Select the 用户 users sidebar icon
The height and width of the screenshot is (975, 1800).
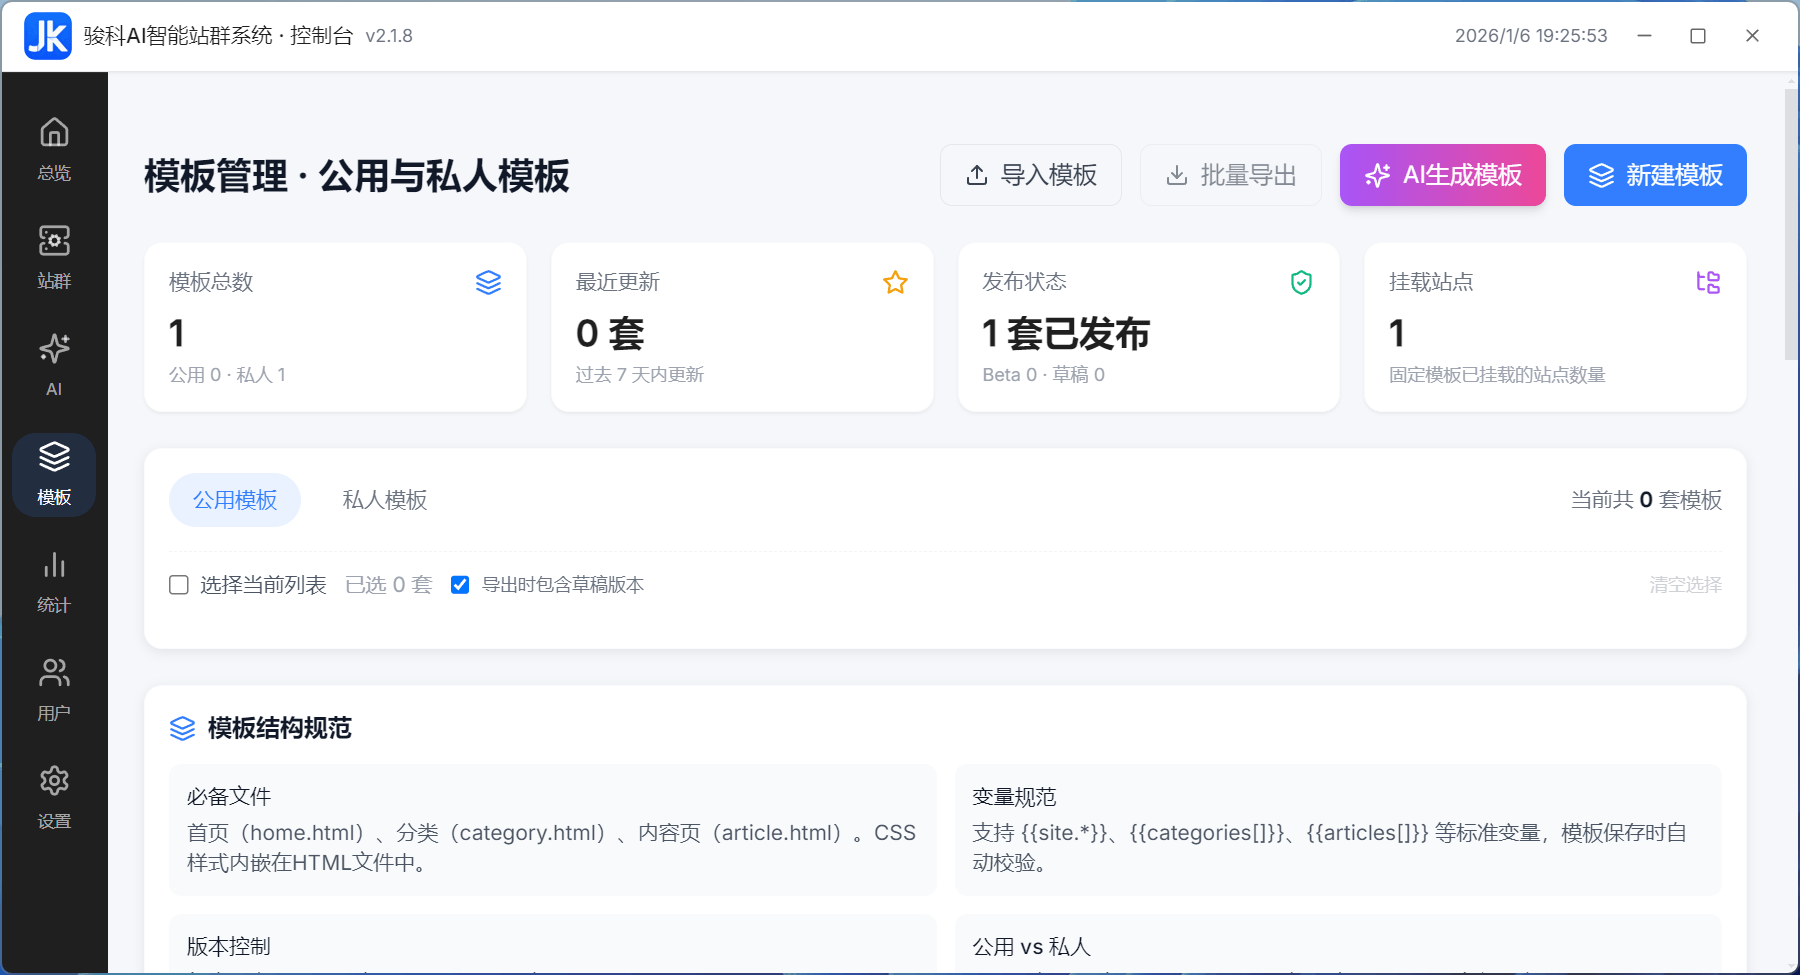[x=54, y=688]
